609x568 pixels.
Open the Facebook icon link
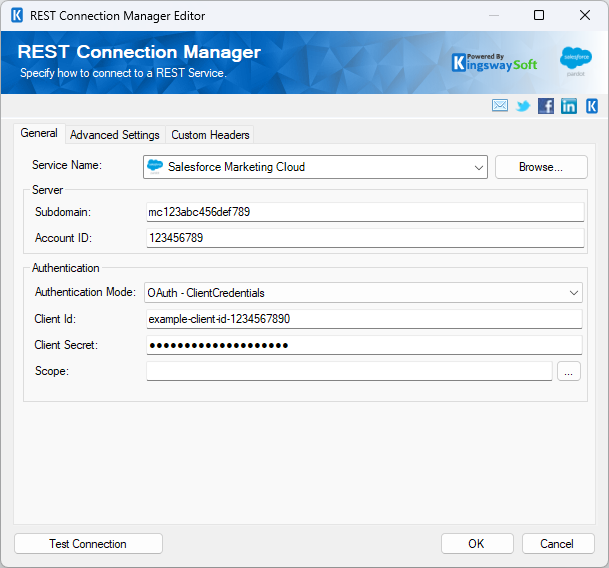pyautogui.click(x=546, y=106)
